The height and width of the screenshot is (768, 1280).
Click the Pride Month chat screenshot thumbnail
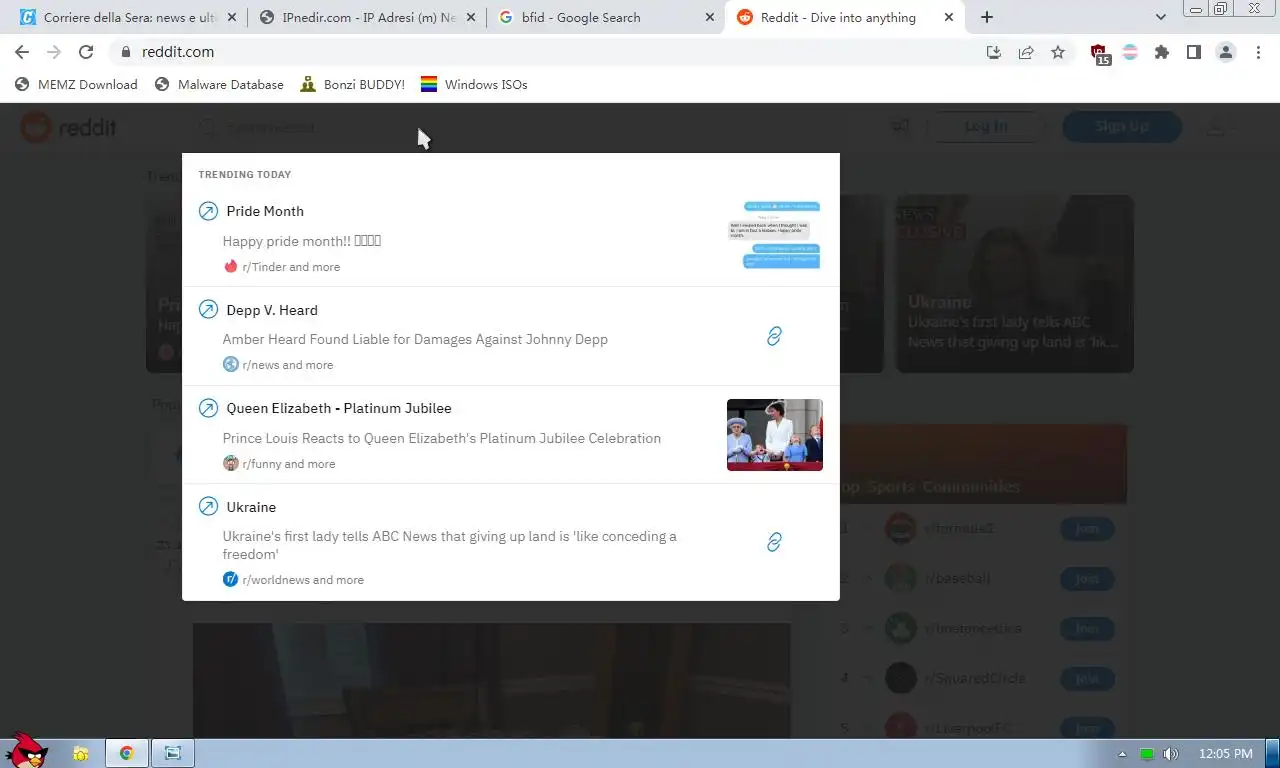tap(774, 235)
